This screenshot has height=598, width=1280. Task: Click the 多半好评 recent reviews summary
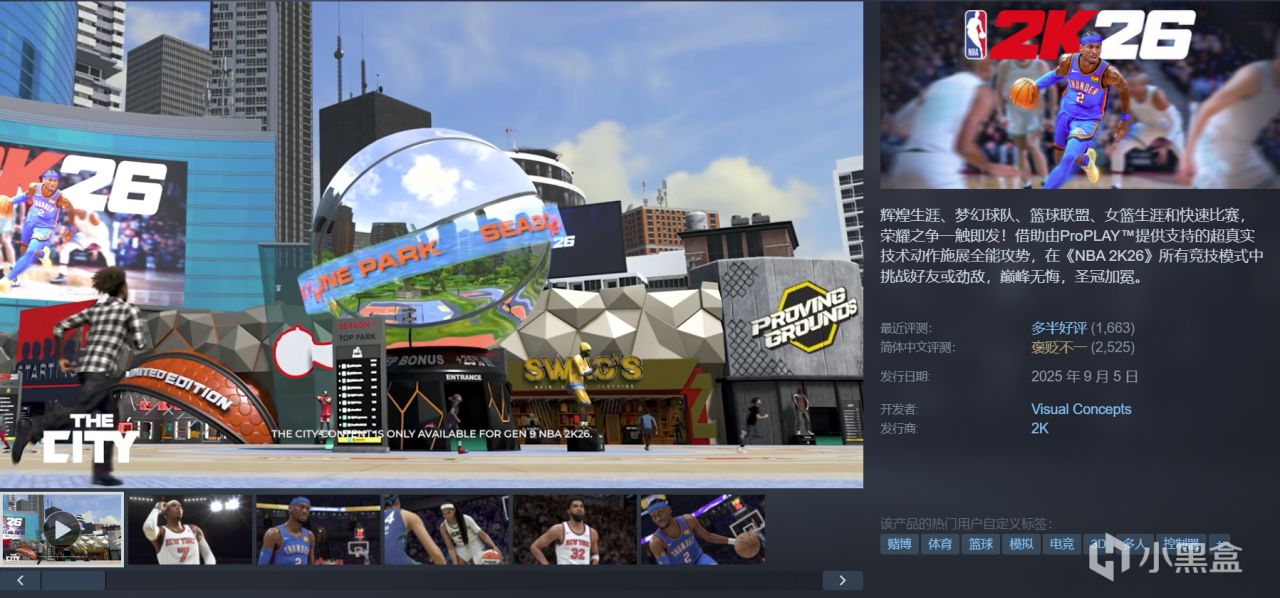point(1058,328)
